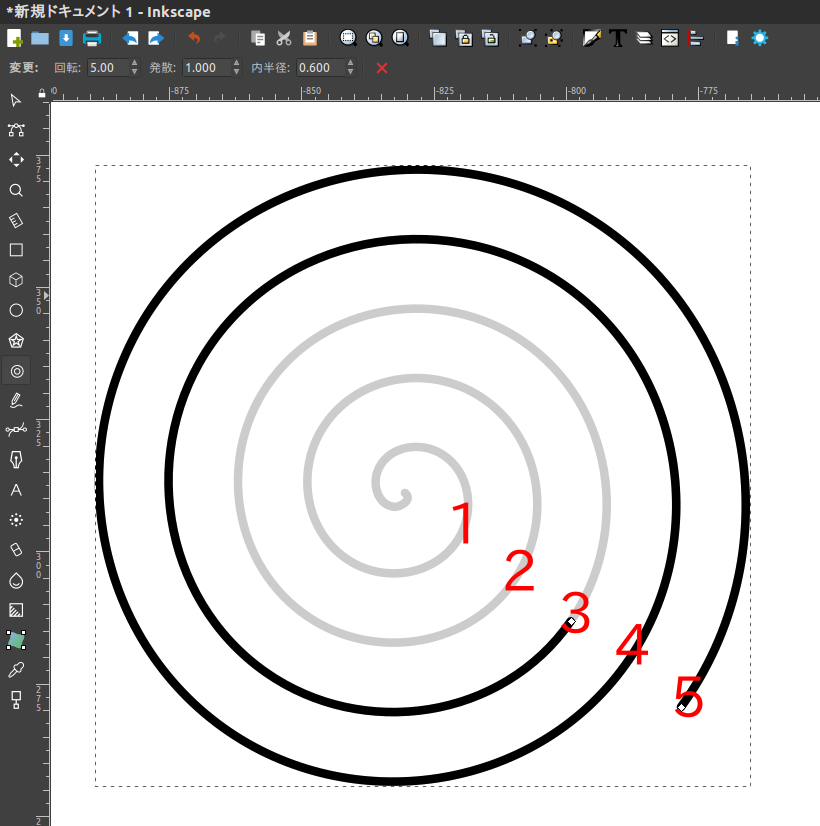
Task: Click the 内半径 field showing 0.600
Action: [x=321, y=67]
